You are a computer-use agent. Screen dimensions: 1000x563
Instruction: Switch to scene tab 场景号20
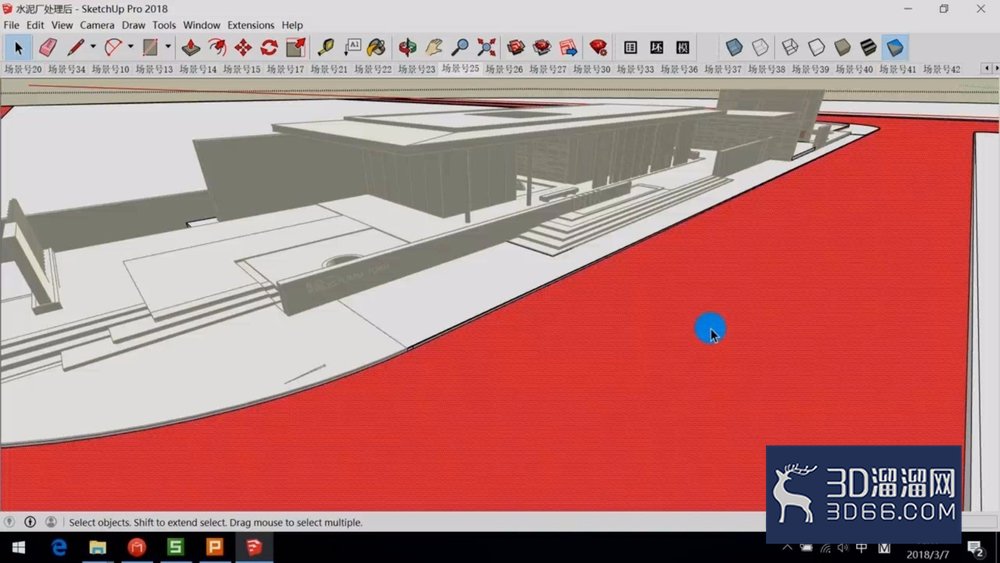tap(23, 69)
